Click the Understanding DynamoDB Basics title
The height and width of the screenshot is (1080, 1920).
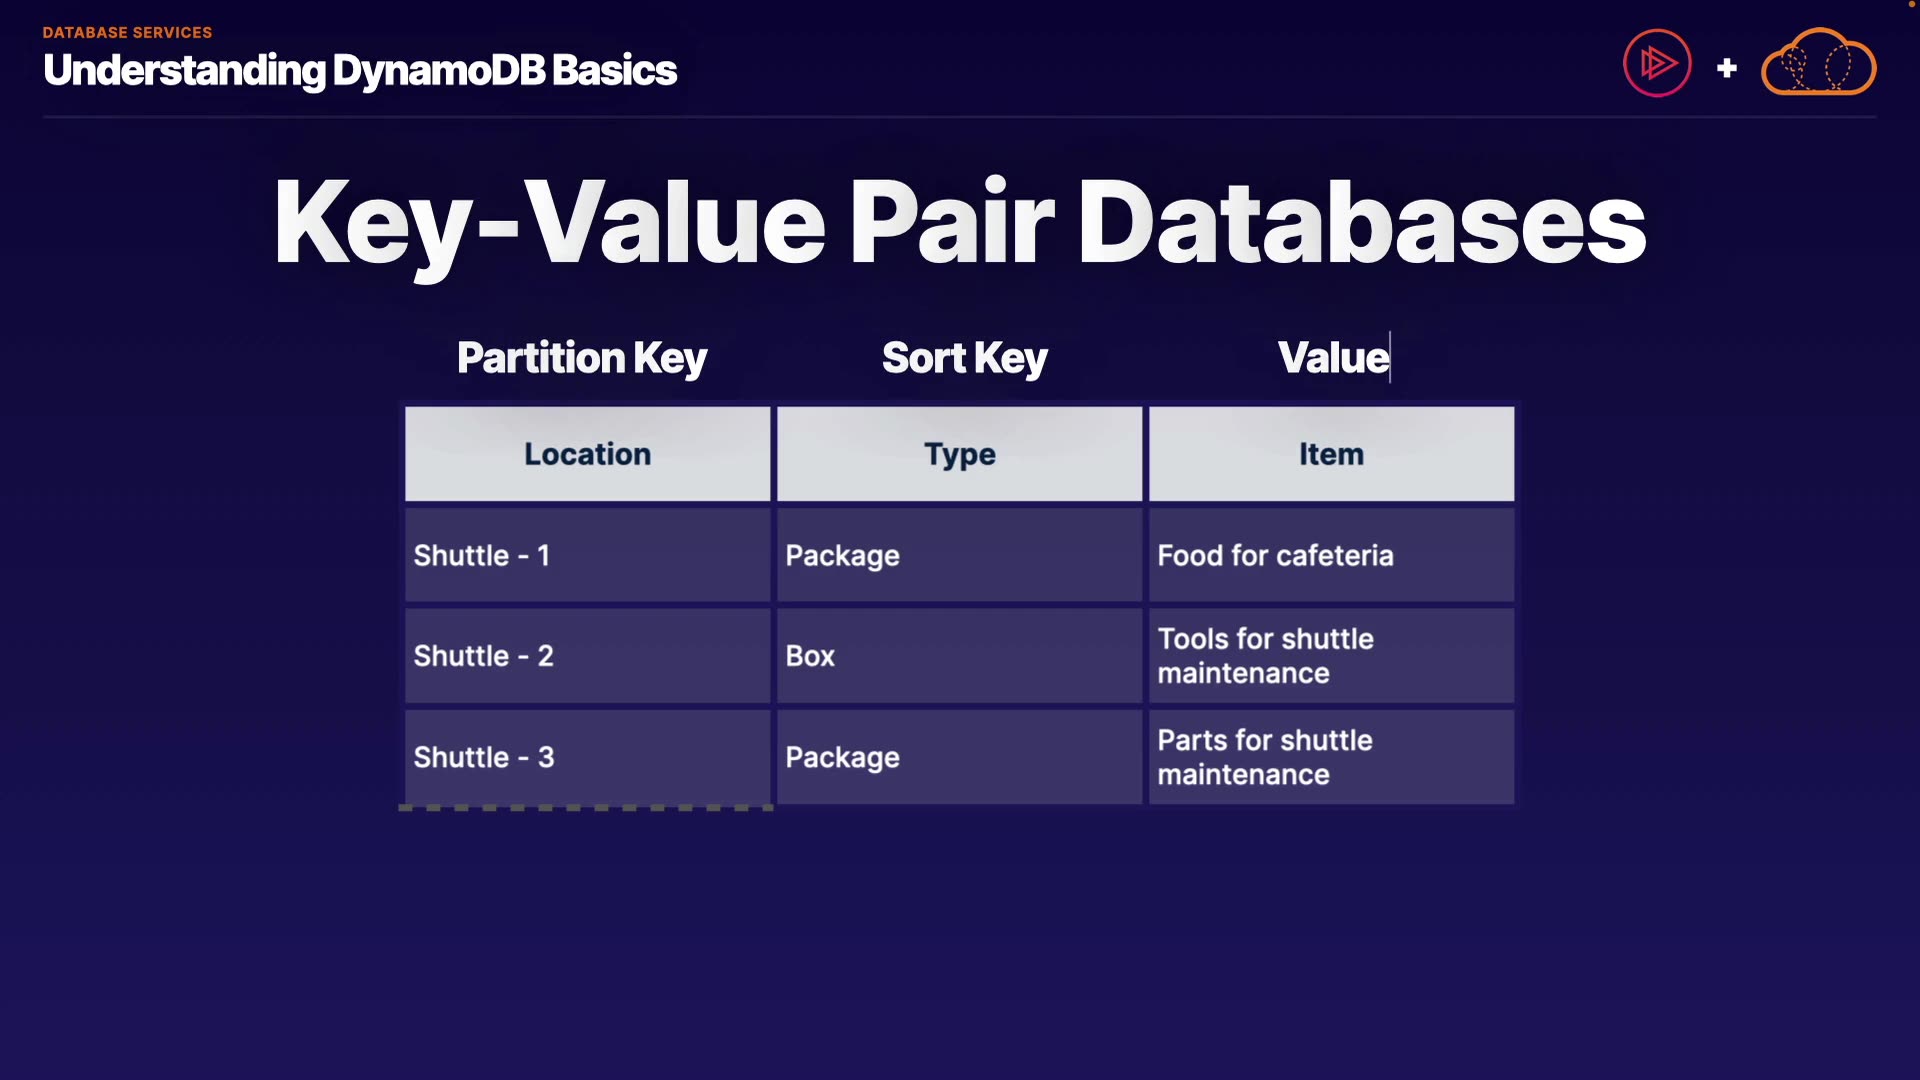point(360,70)
